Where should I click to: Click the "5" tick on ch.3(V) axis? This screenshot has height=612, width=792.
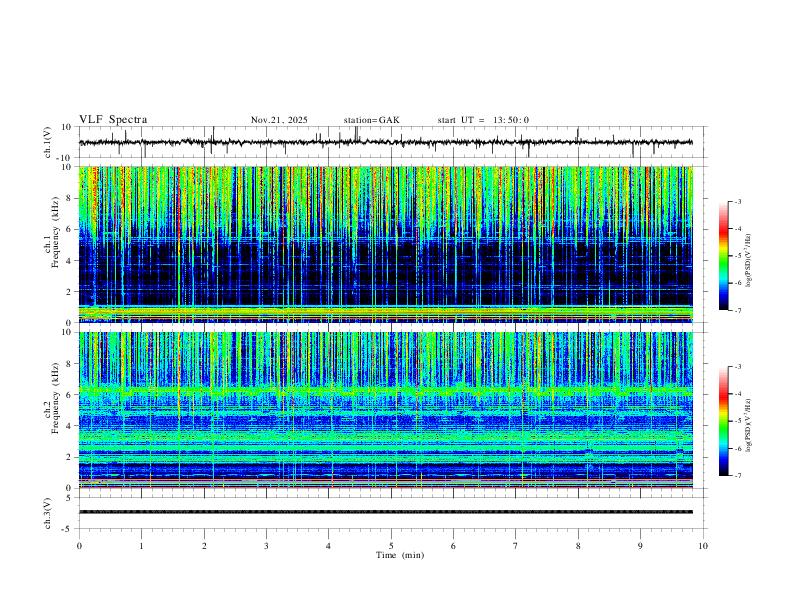pyautogui.click(x=69, y=497)
